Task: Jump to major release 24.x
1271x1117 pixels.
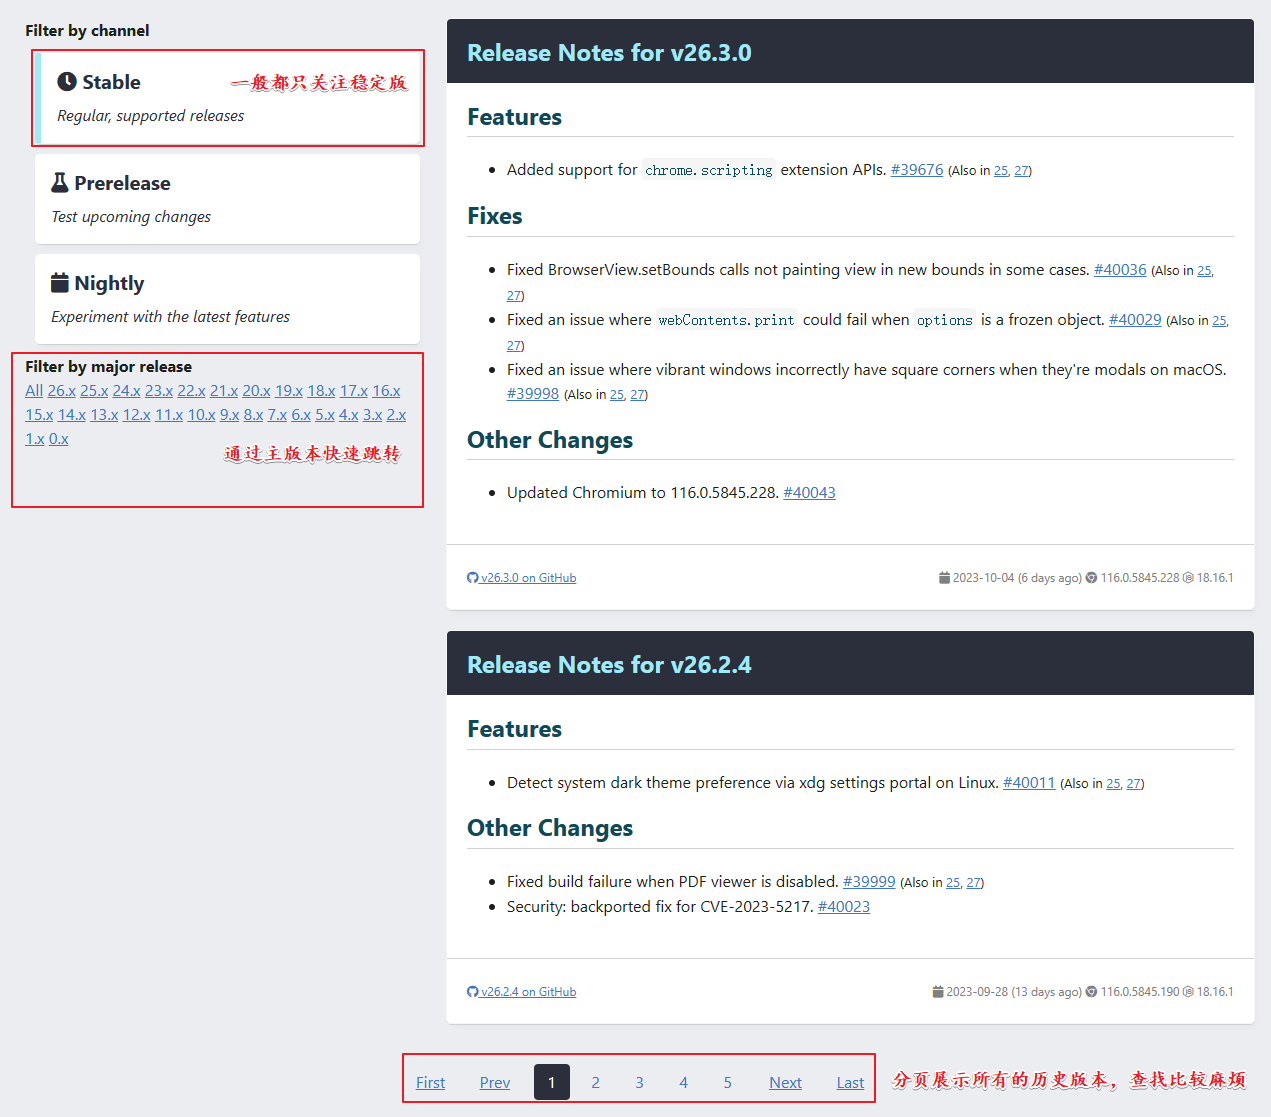Action: pyautogui.click(x=127, y=391)
